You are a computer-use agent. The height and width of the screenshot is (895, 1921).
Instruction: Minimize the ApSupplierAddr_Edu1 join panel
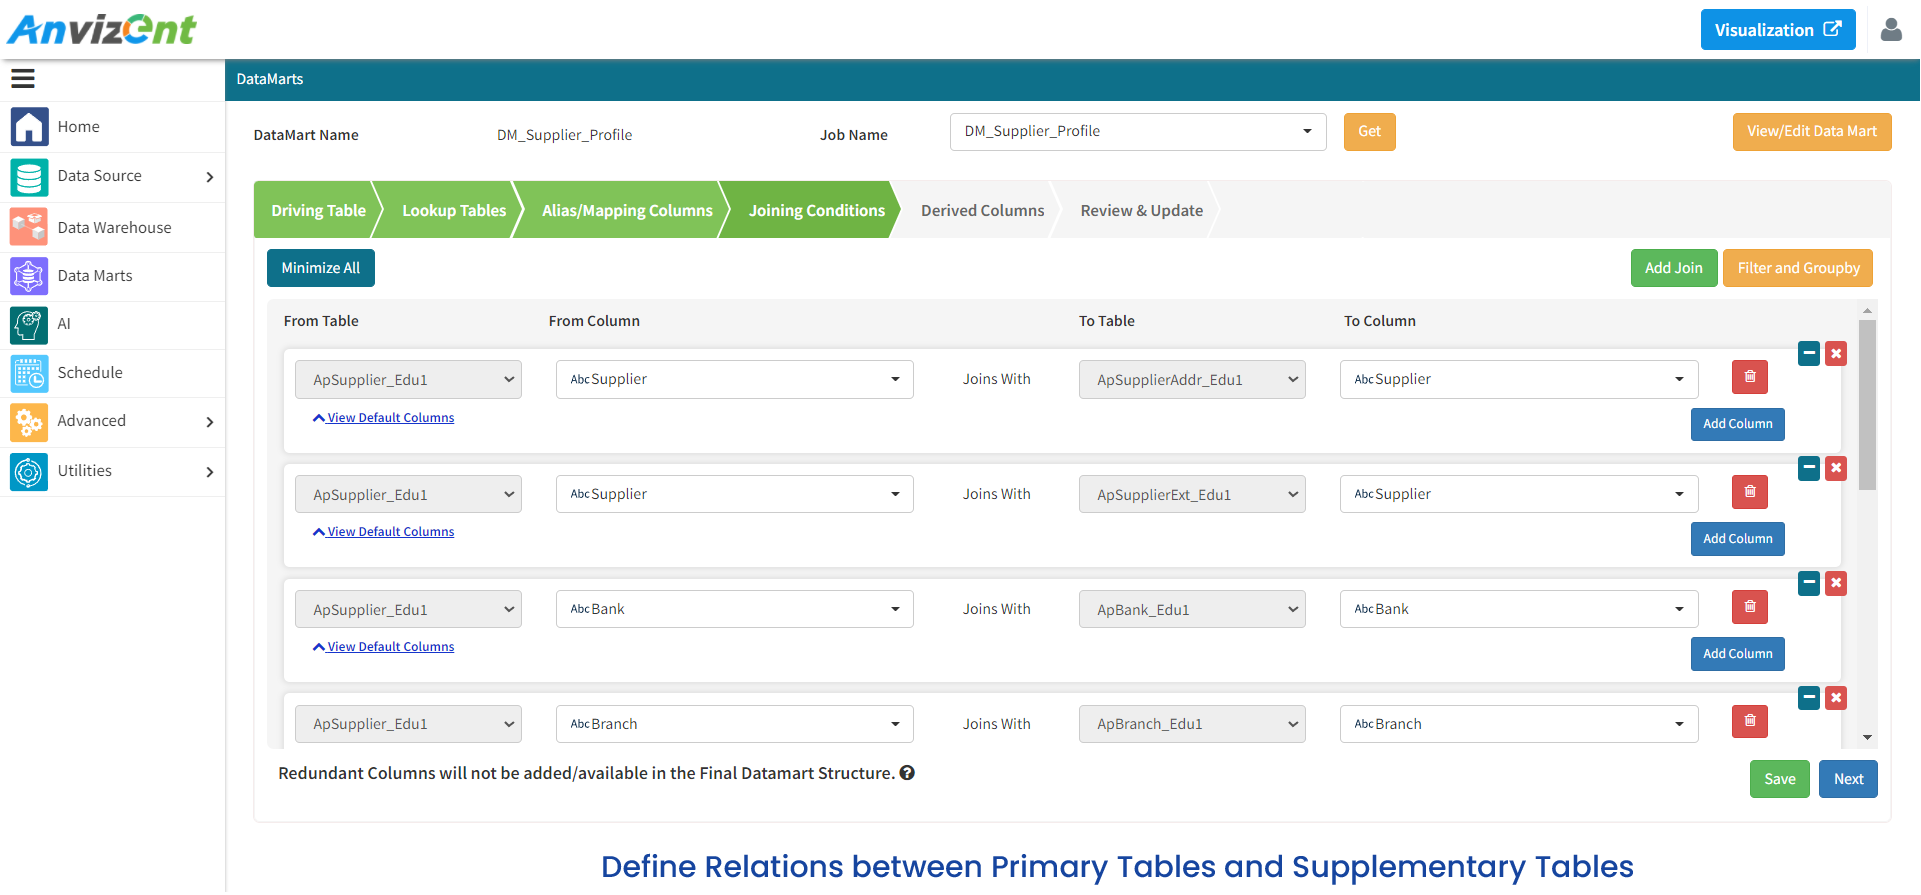coord(1809,353)
